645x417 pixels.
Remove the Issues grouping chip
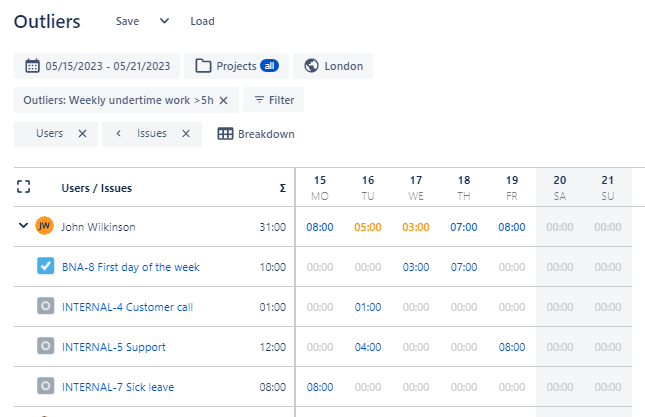185,134
